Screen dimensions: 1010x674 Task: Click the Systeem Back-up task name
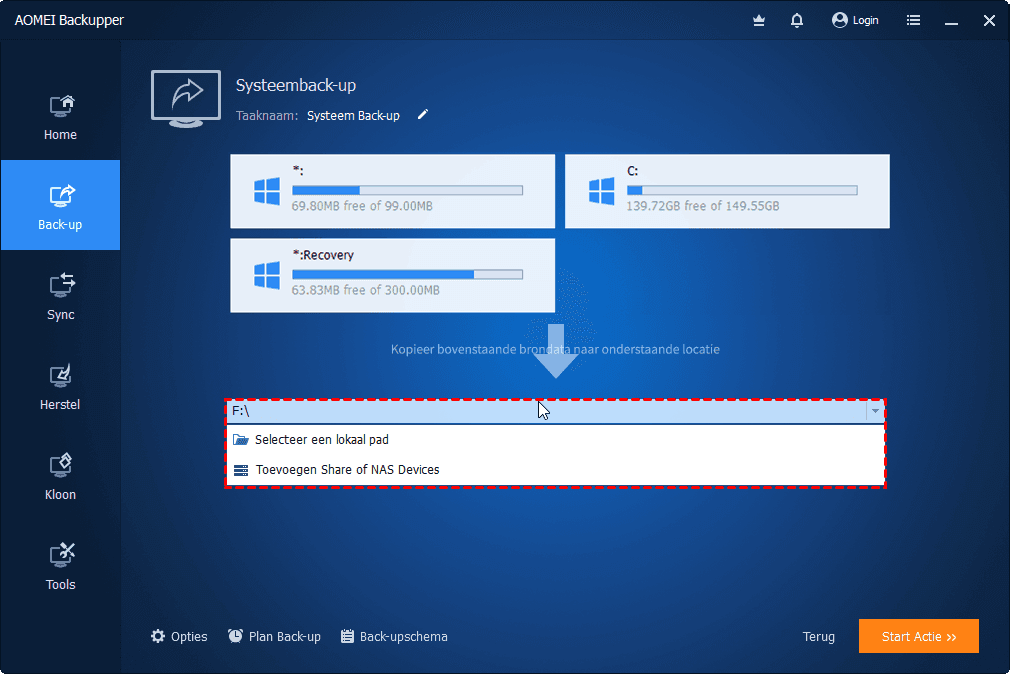[x=353, y=116]
